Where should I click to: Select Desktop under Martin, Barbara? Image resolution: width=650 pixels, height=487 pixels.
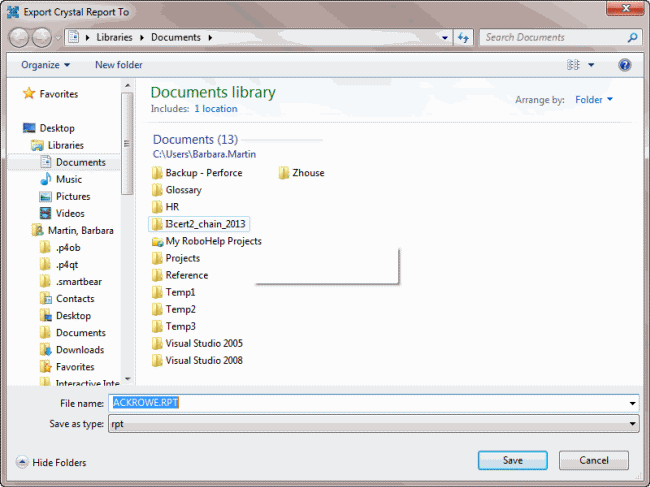pos(73,315)
